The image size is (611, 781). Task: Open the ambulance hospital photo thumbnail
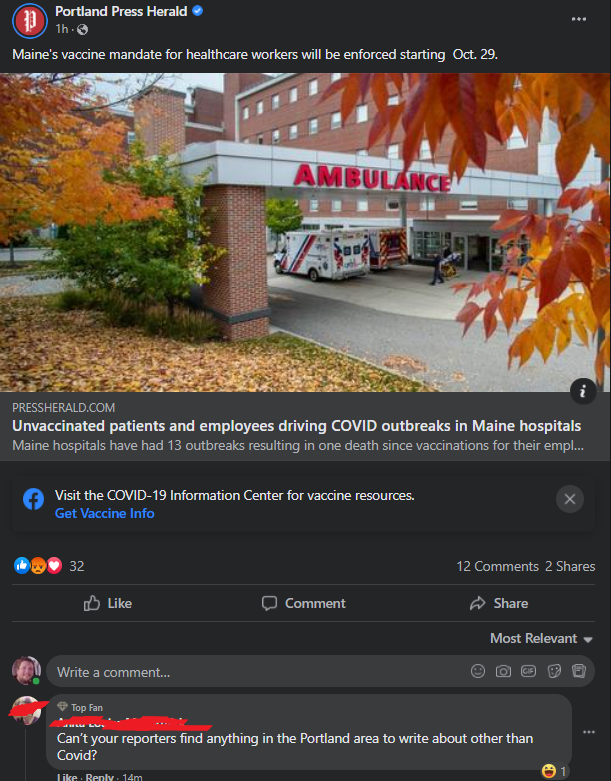[x=305, y=233]
